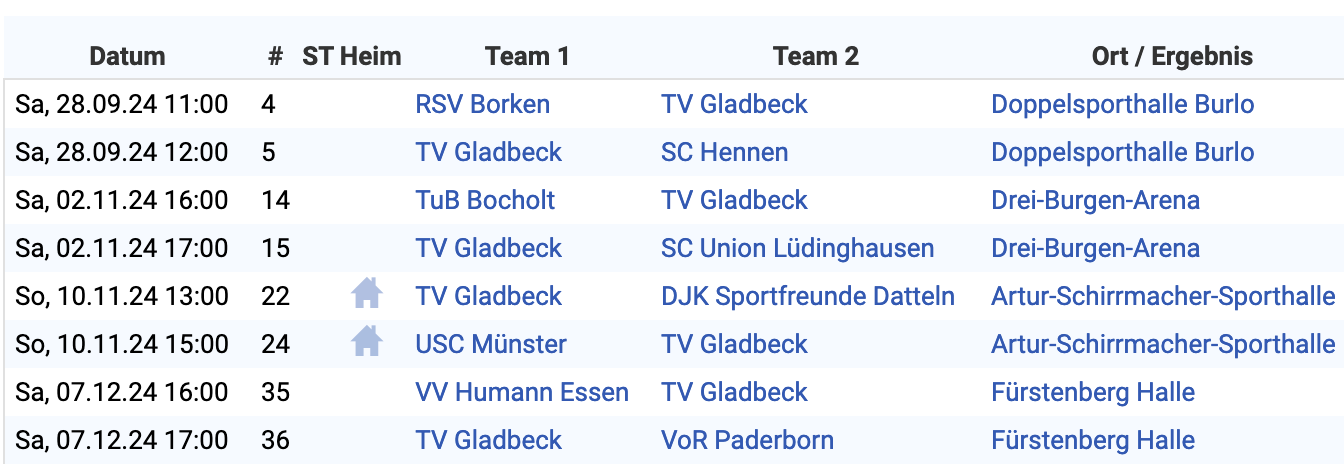Open TuB Bocholt team link
This screenshot has height=464, width=1344.
(485, 200)
